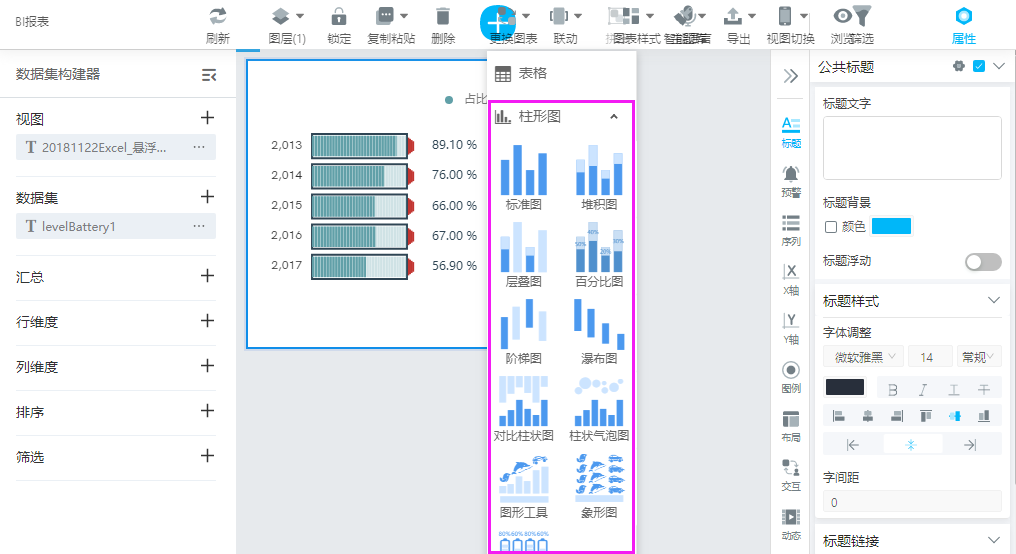This screenshot has height=554, width=1016.
Task: Switch to the 布局 layout tab
Action: coord(791,426)
